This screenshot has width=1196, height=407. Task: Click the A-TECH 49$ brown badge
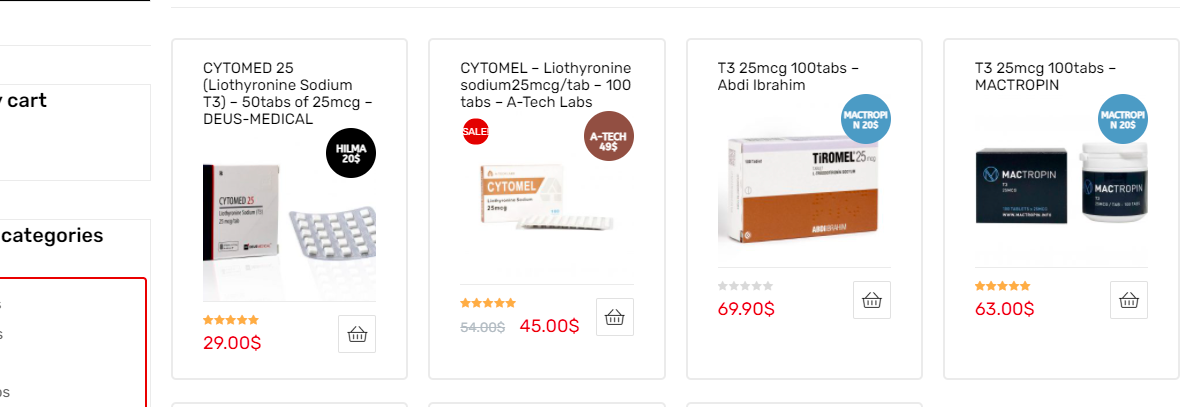tap(609, 136)
